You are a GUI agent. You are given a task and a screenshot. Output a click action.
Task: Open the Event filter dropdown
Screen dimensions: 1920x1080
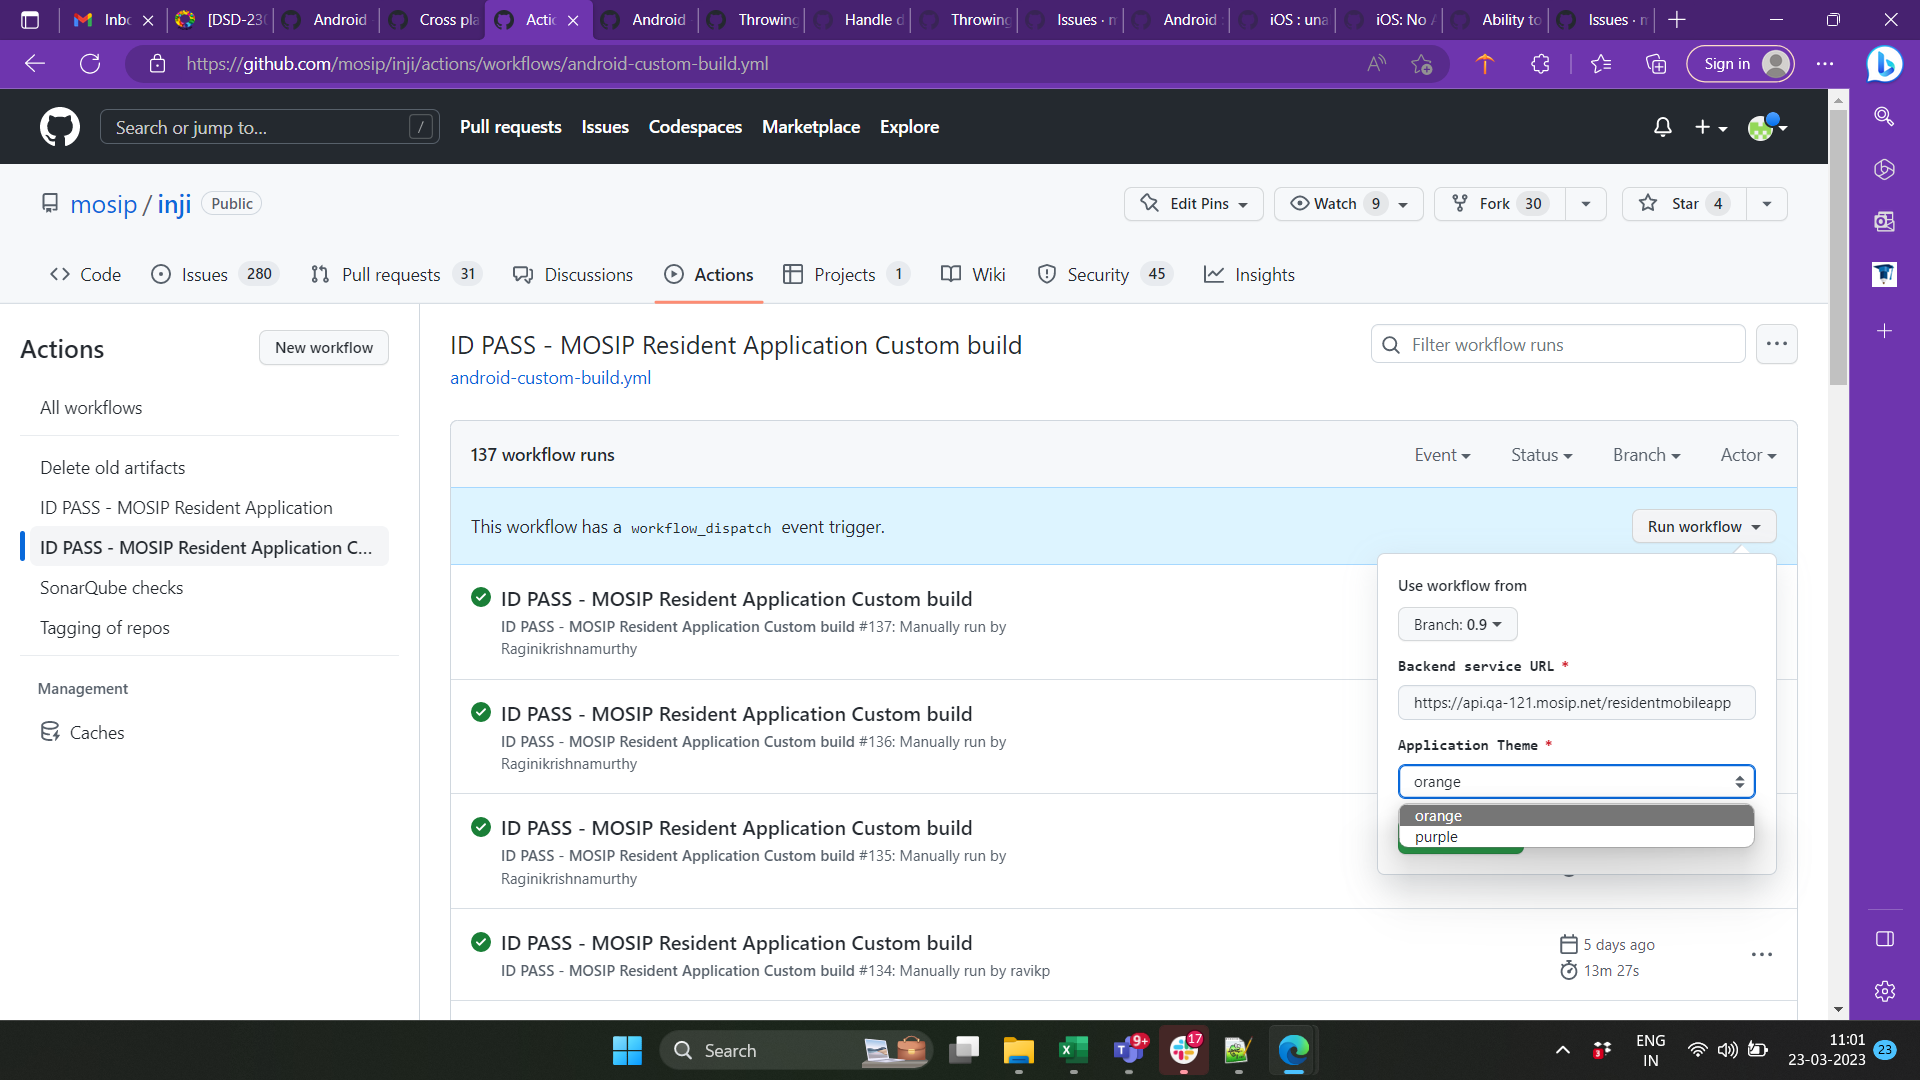point(1442,454)
